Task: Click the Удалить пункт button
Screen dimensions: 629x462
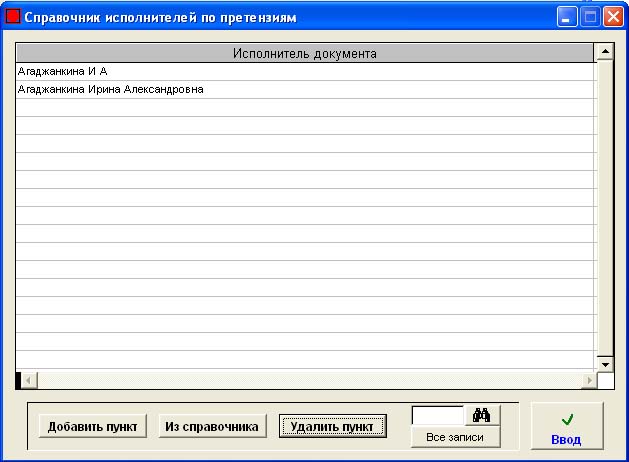Action: [333, 426]
